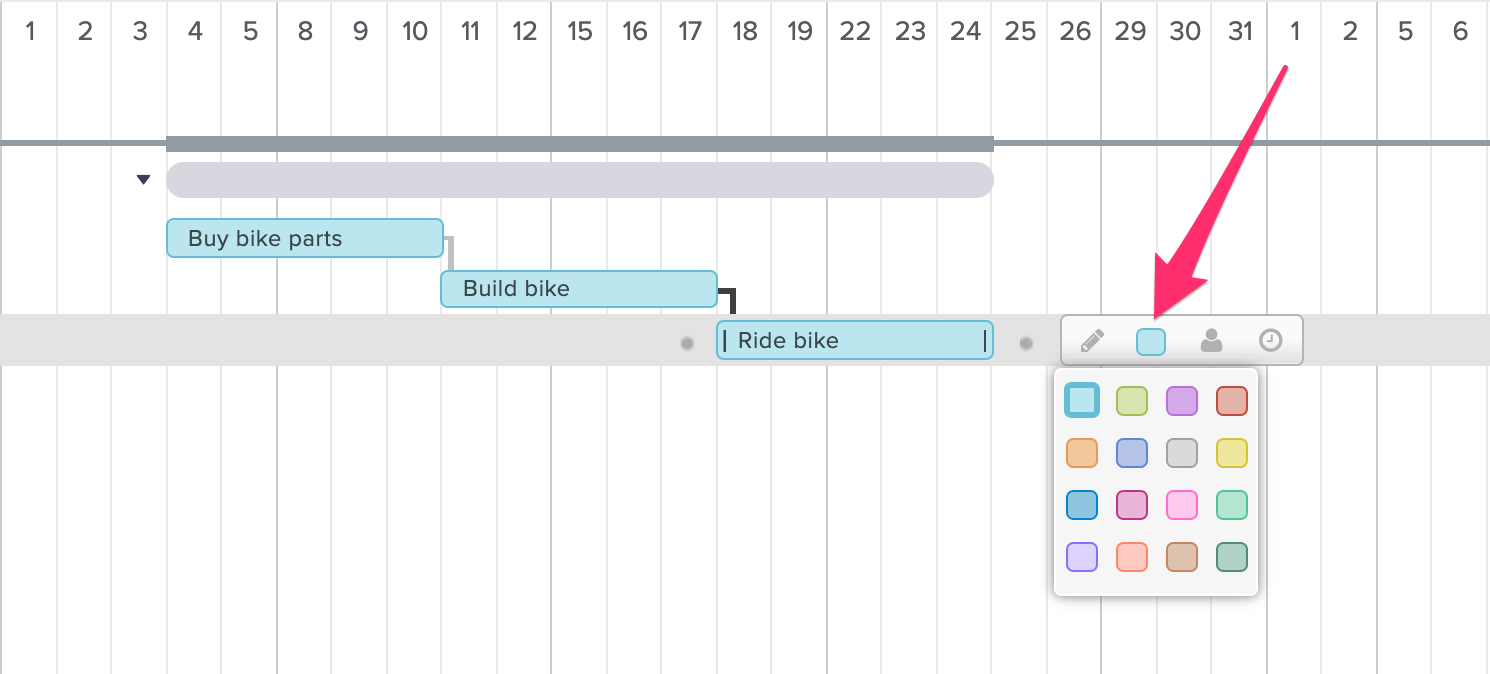Select the gray color swatch
The width and height of the screenshot is (1490, 674).
1181,452
